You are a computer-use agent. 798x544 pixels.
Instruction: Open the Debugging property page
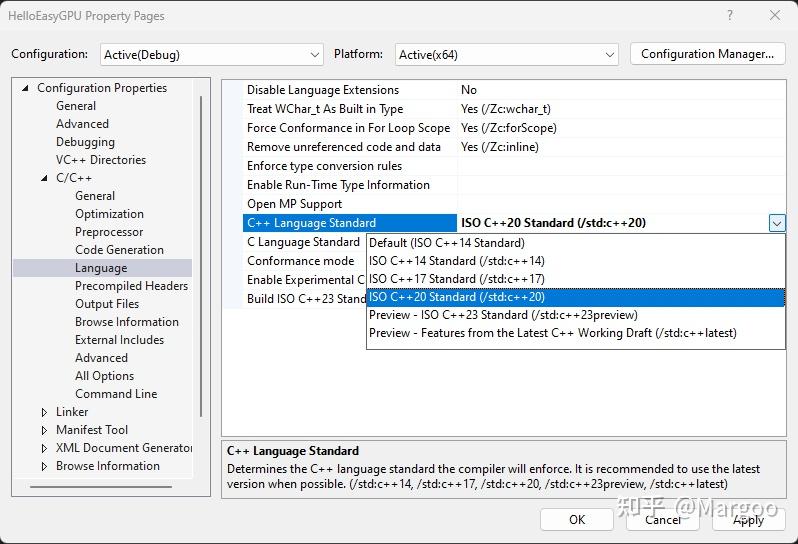[x=86, y=142]
